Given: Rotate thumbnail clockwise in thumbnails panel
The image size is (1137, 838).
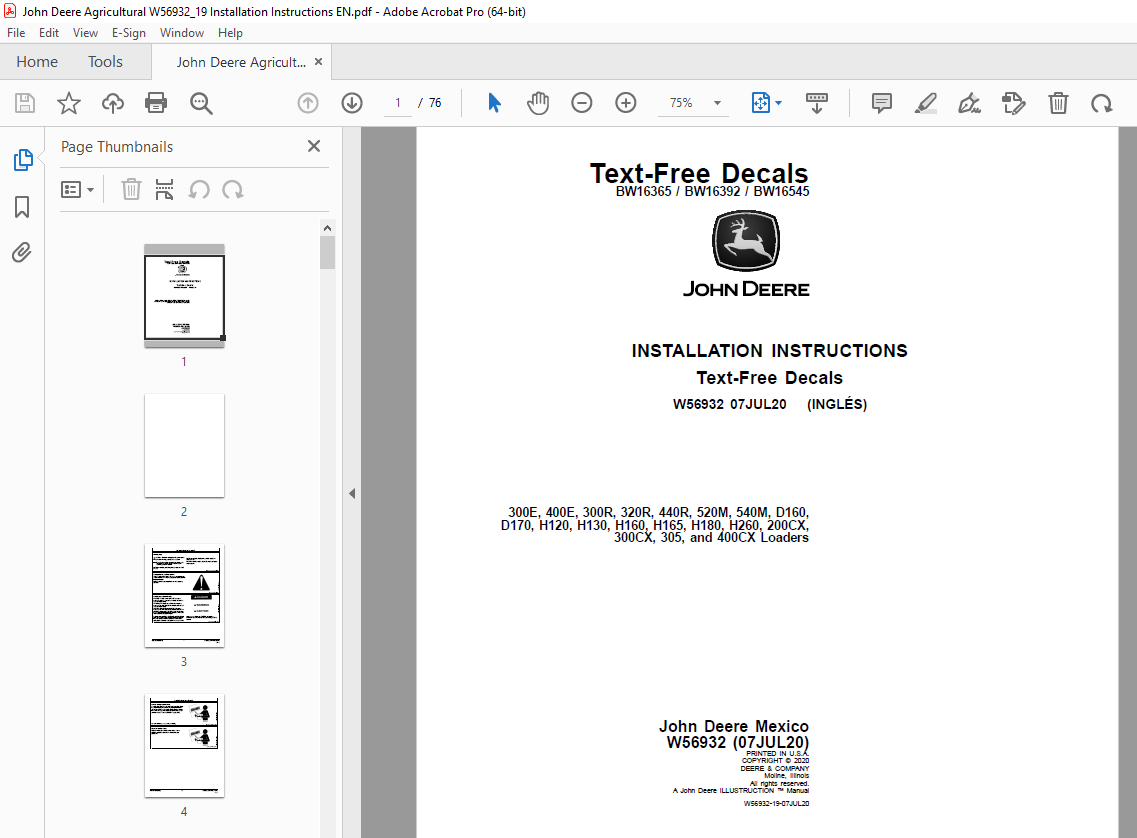Looking at the screenshot, I should pos(233,190).
